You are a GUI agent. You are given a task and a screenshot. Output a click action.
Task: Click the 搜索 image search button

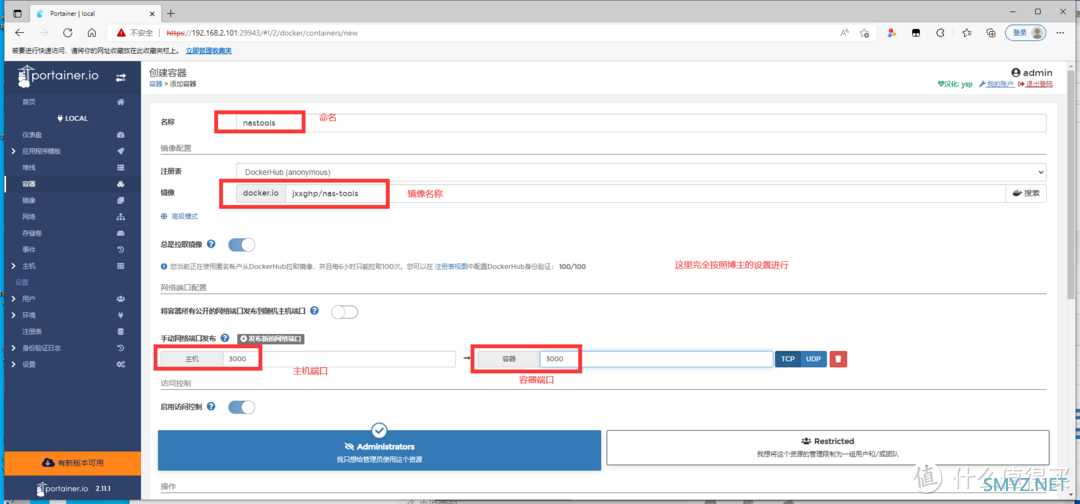[1026, 193]
